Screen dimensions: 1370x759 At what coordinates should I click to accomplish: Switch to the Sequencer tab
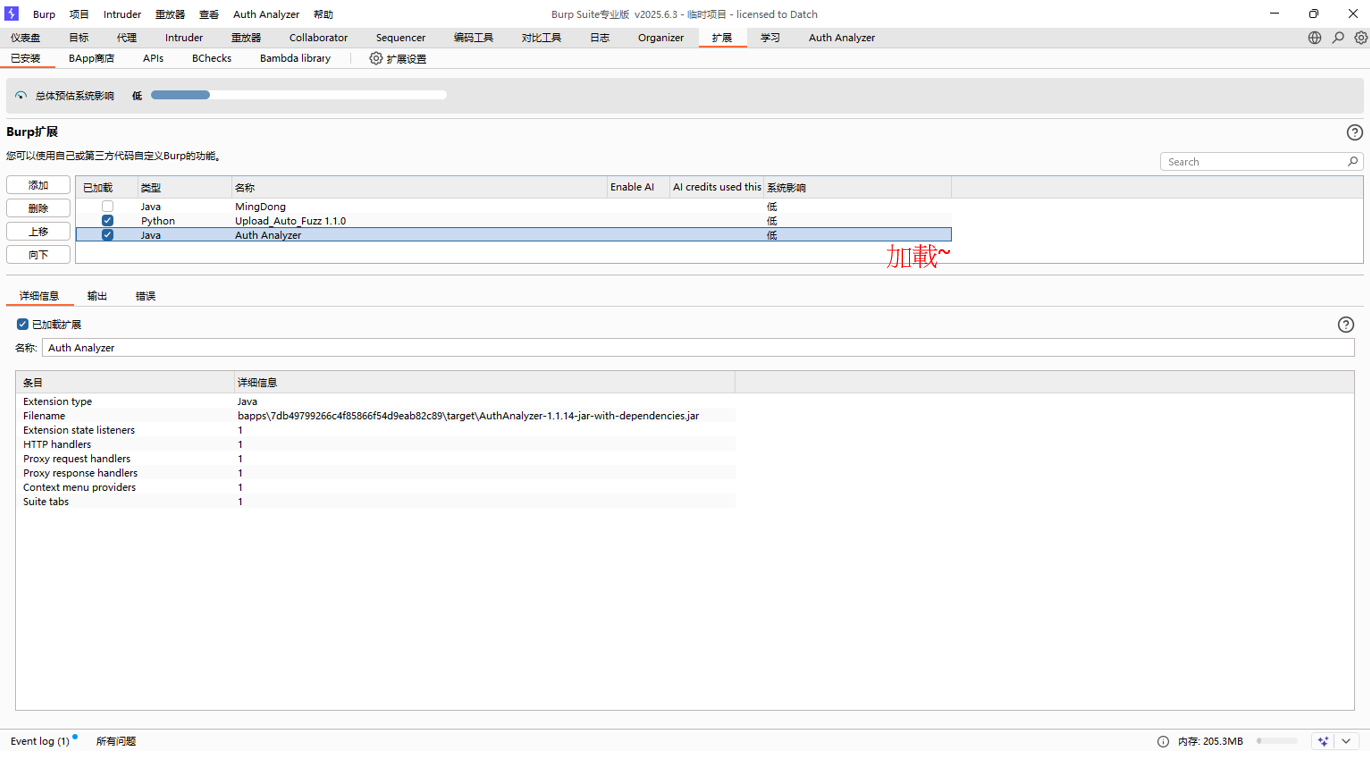[400, 37]
